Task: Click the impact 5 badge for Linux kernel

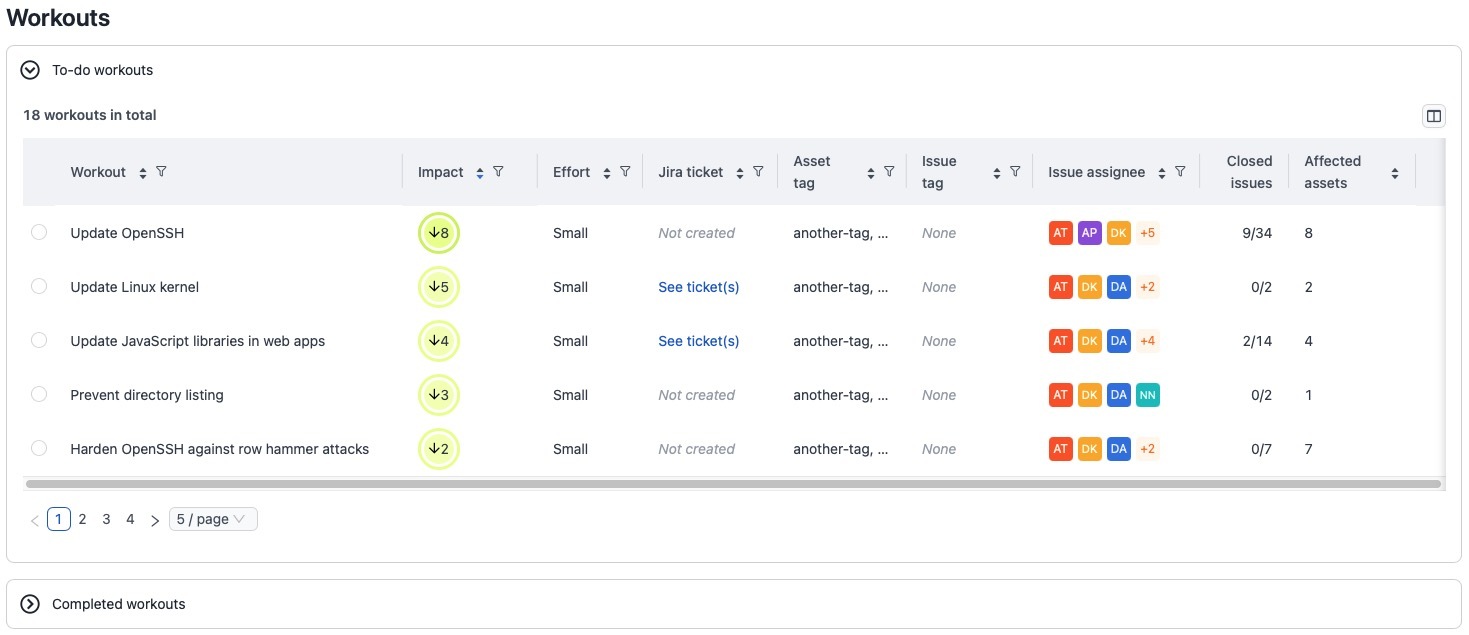Action: (x=439, y=287)
